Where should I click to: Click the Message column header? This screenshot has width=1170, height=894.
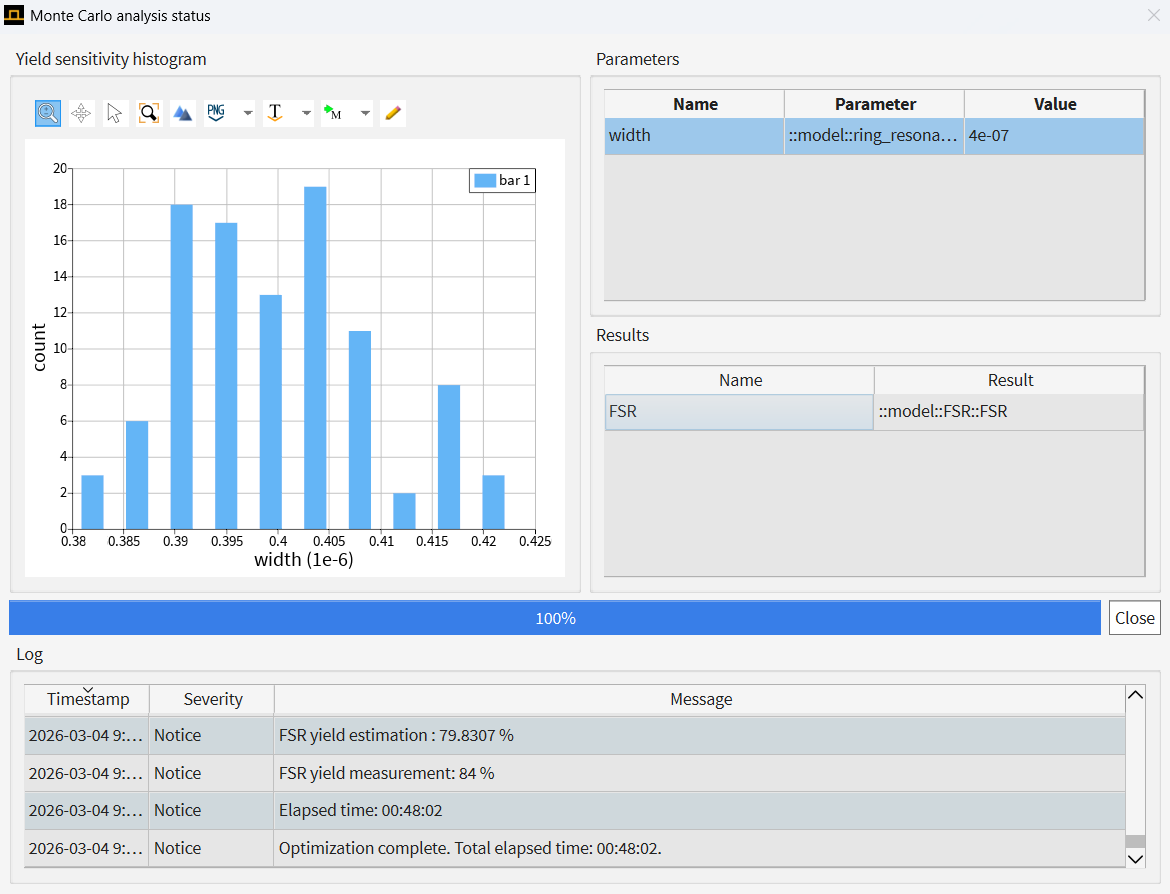point(701,699)
